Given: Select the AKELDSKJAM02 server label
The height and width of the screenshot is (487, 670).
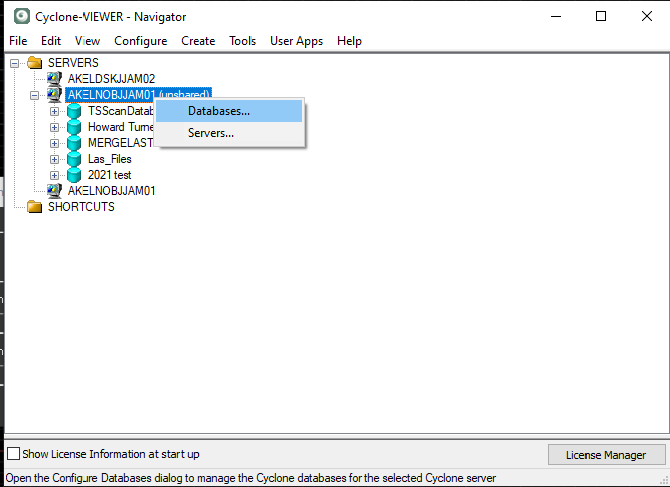Looking at the screenshot, I should (x=111, y=79).
